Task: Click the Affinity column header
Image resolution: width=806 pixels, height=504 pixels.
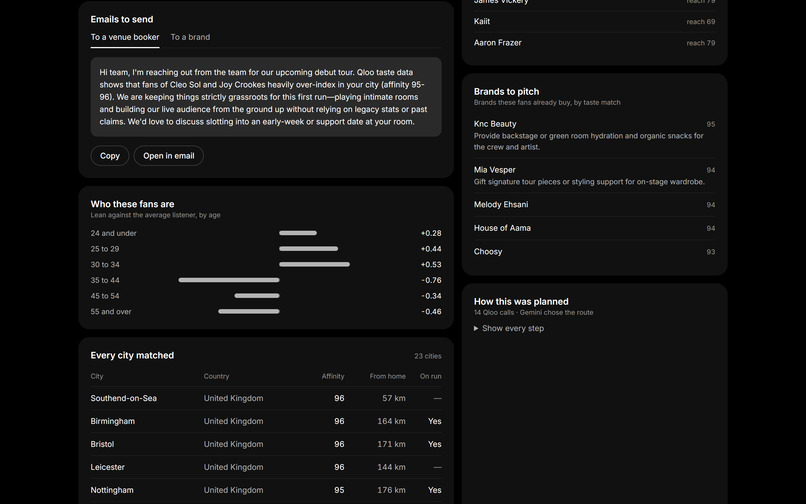Action: tap(333, 376)
